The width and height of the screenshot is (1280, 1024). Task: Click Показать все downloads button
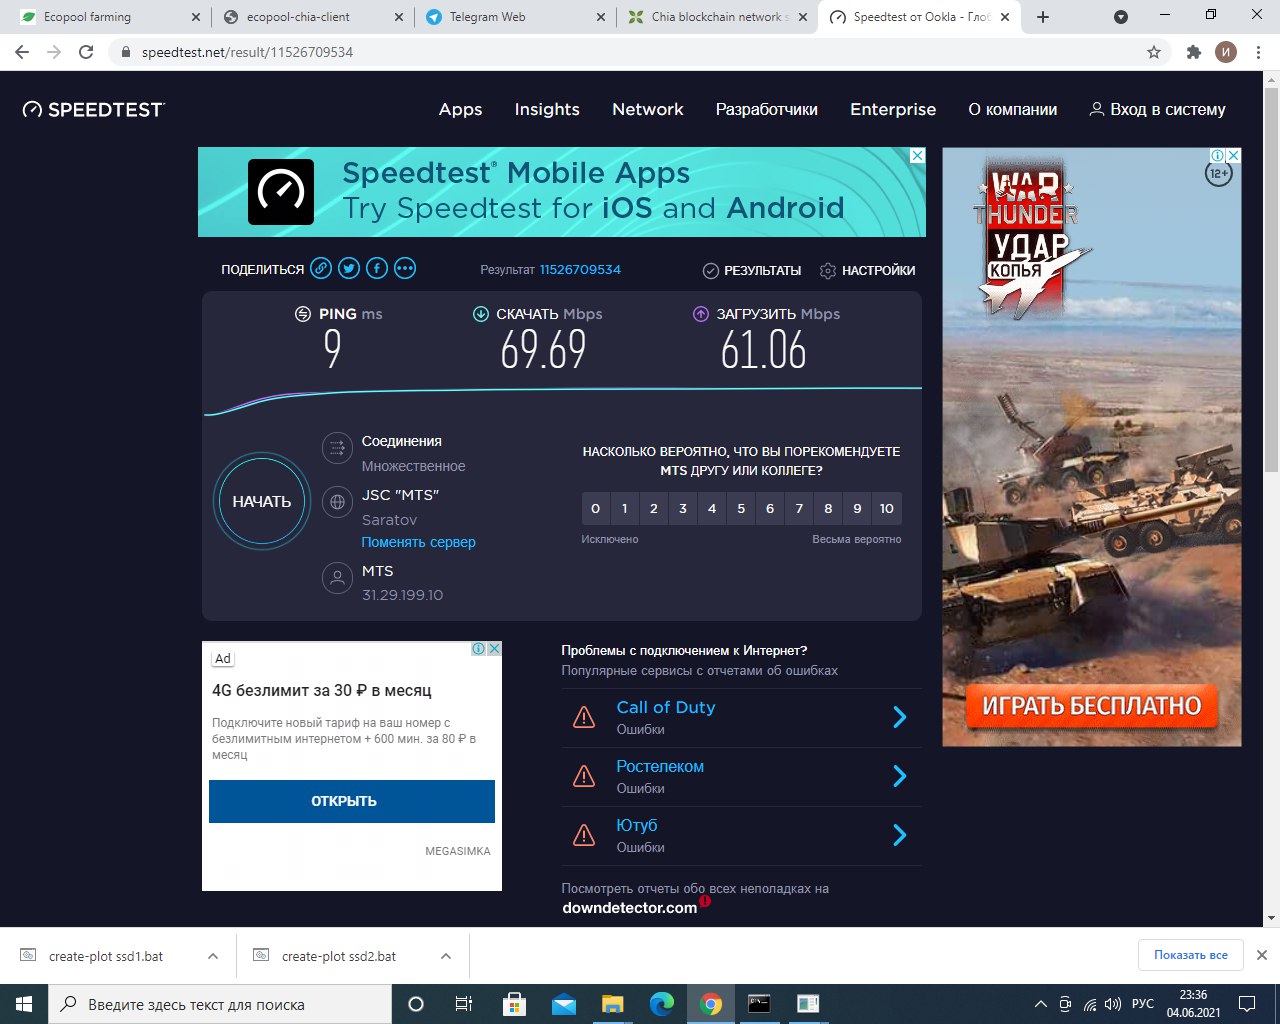click(1190, 955)
